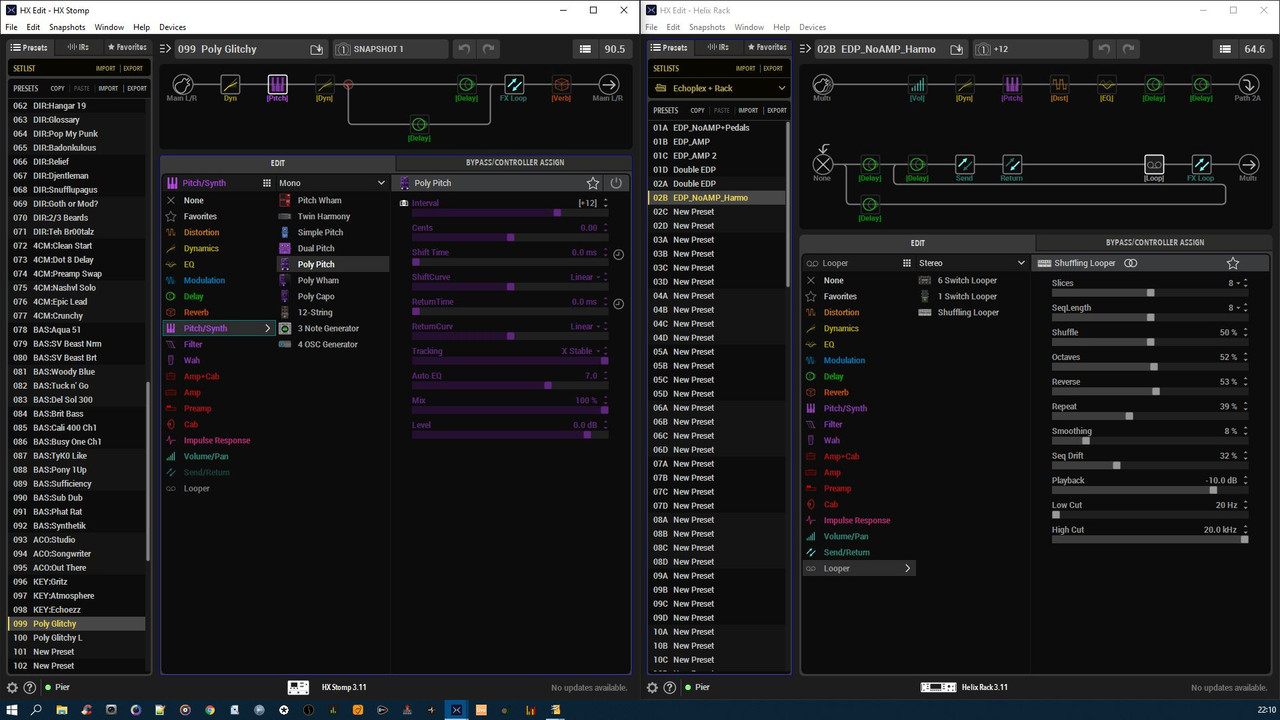Click setlist Import in HX Stomp
The height and width of the screenshot is (720, 1280).
(x=105, y=68)
